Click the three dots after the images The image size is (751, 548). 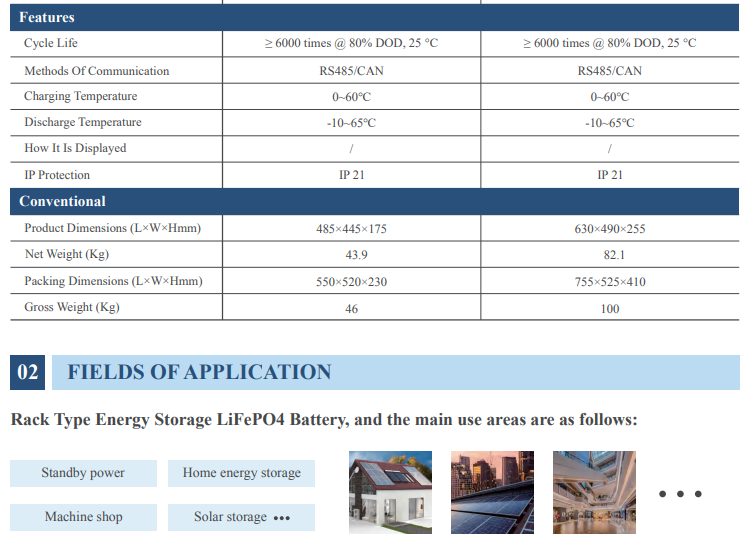coord(680,494)
